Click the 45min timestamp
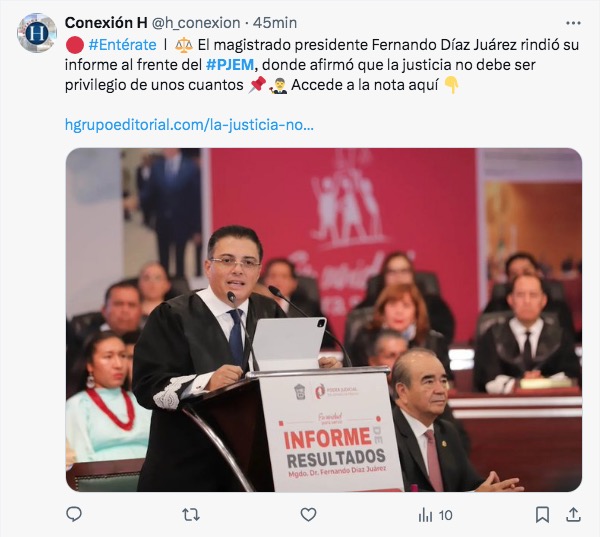Image resolution: width=601 pixels, height=537 pixels. tap(275, 23)
